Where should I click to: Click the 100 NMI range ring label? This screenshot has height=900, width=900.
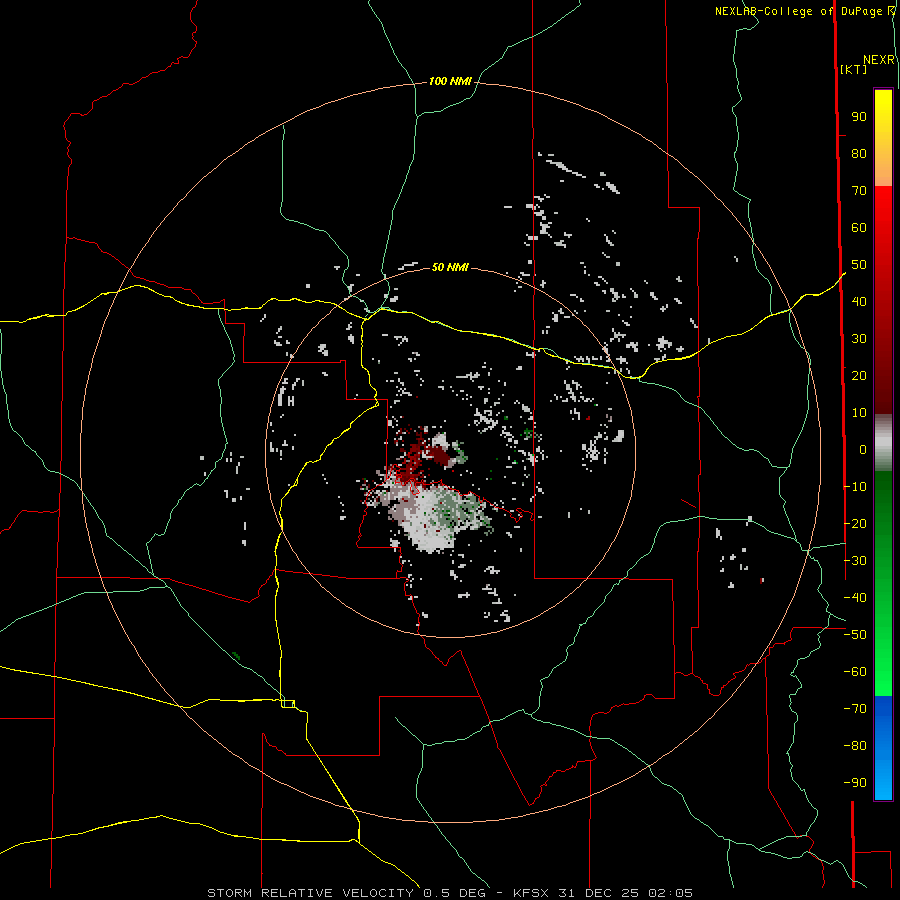(x=450, y=82)
